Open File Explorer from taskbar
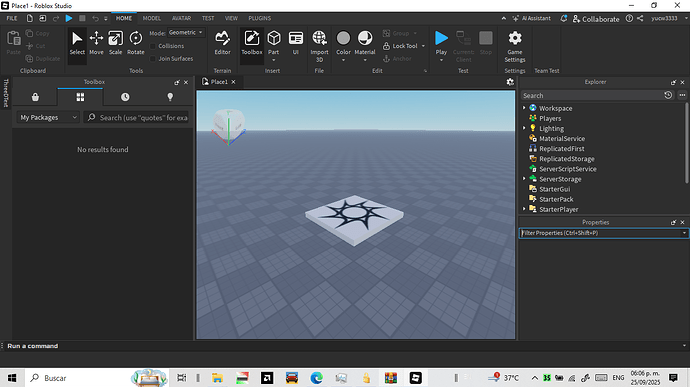 [x=217, y=378]
